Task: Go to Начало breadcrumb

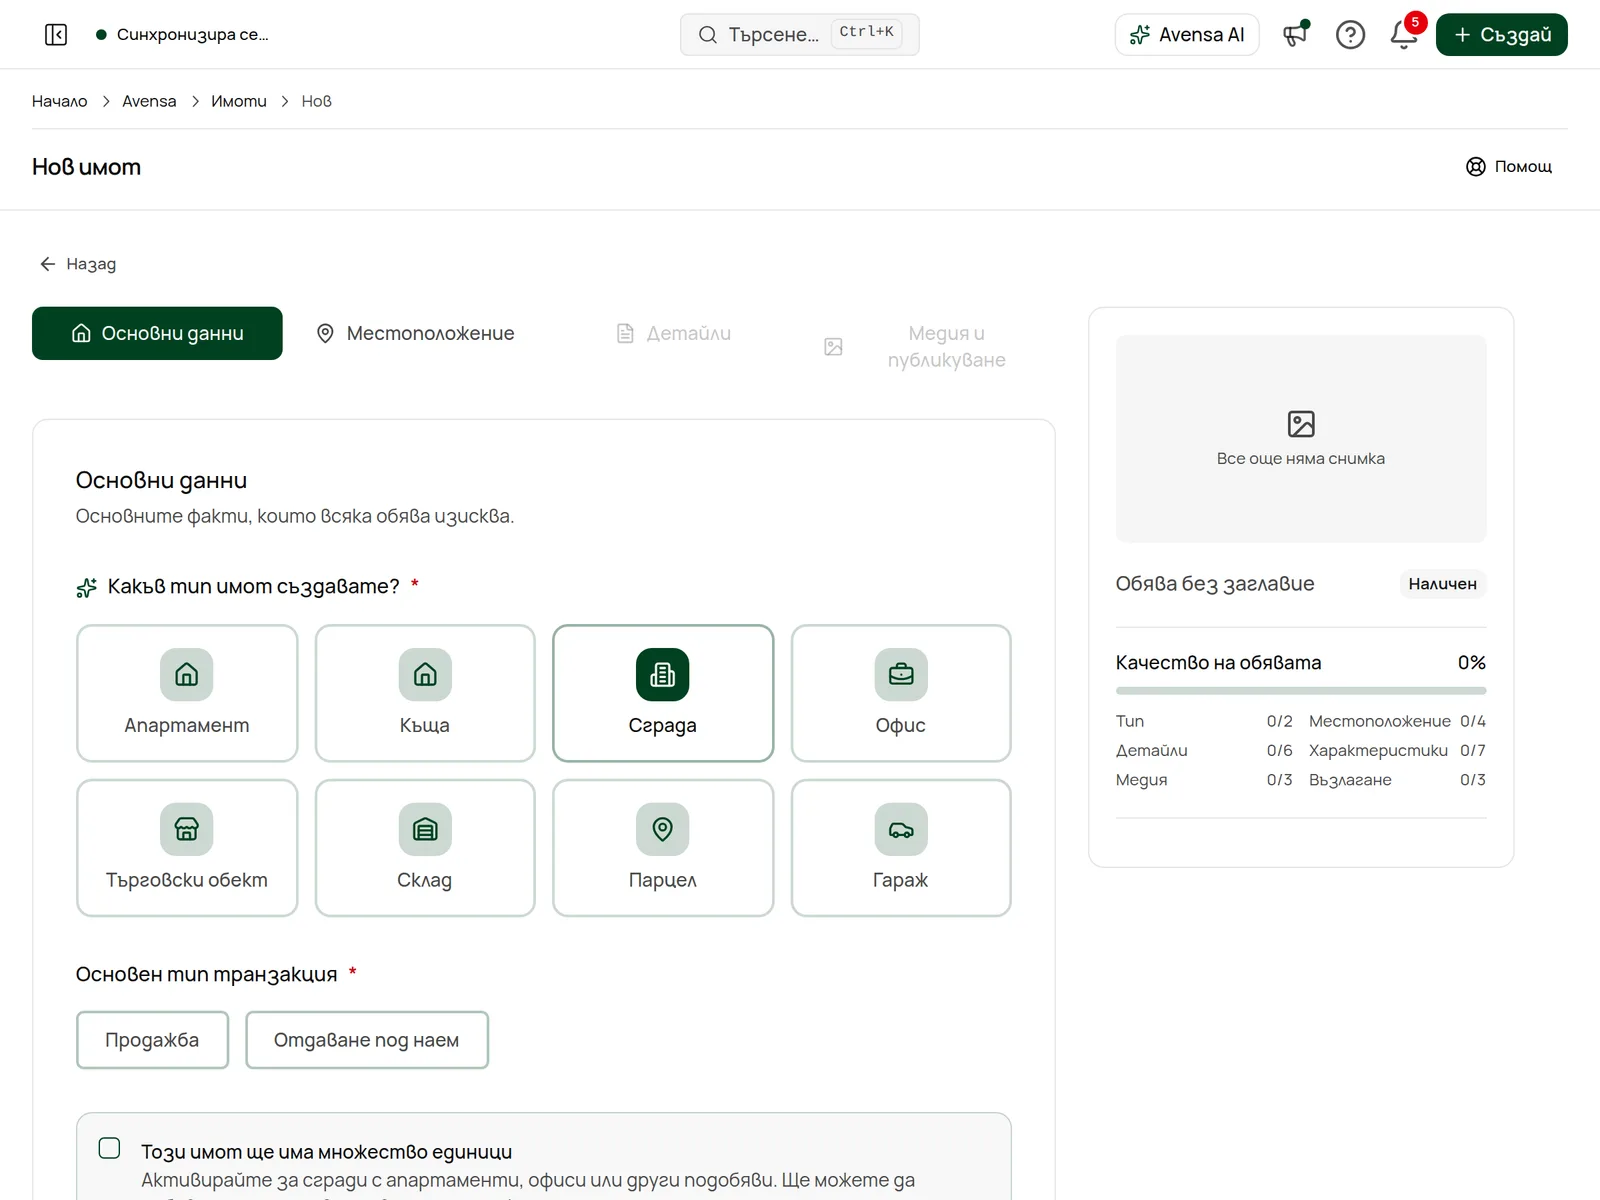Action: [x=60, y=101]
